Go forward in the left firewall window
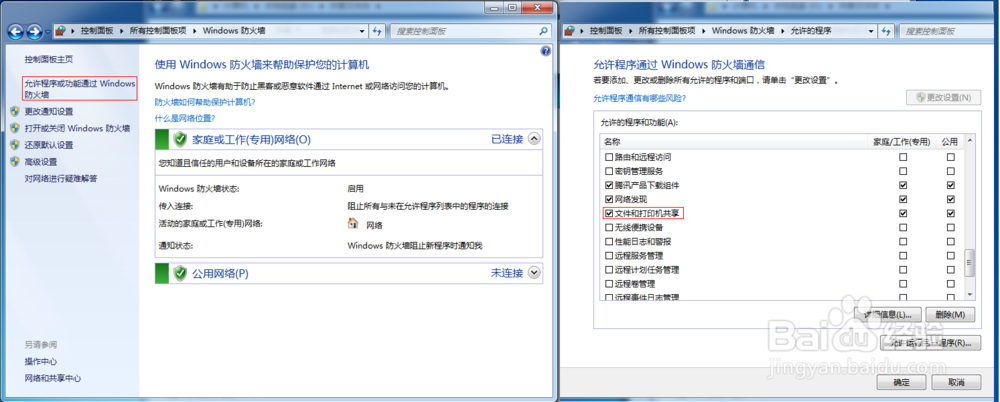This screenshot has width=1000, height=402. coord(34,31)
